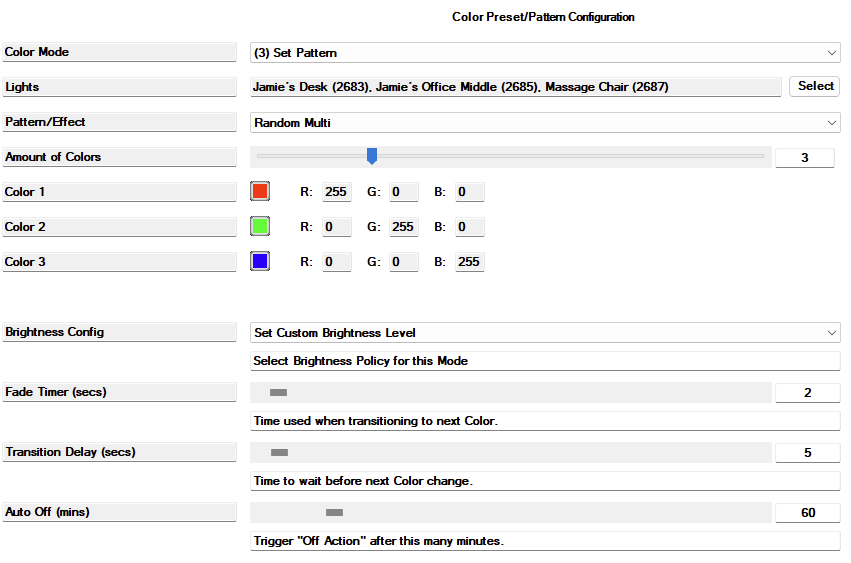Viewport: 851px width, 563px height.
Task: Click the Color 3 blue swatch
Action: click(x=260, y=261)
